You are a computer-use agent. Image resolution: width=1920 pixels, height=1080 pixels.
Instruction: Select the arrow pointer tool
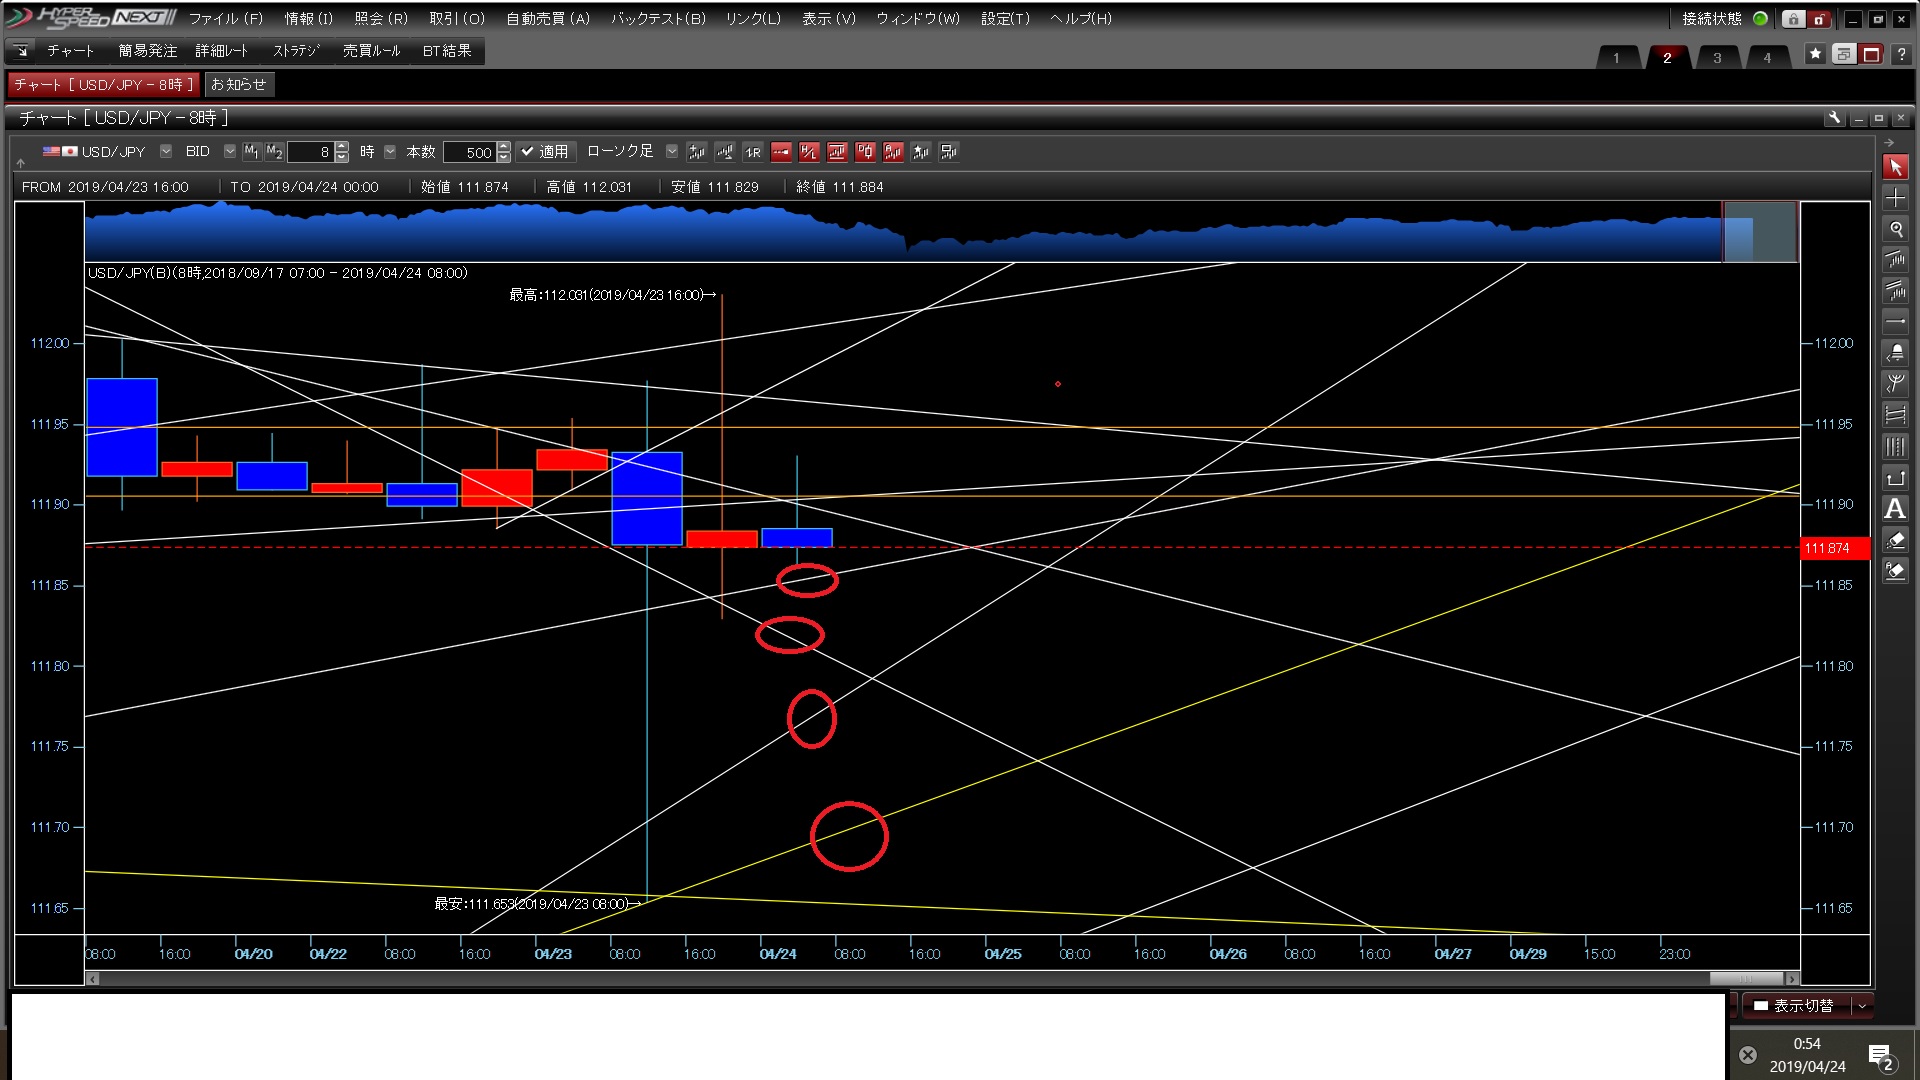[x=1895, y=167]
